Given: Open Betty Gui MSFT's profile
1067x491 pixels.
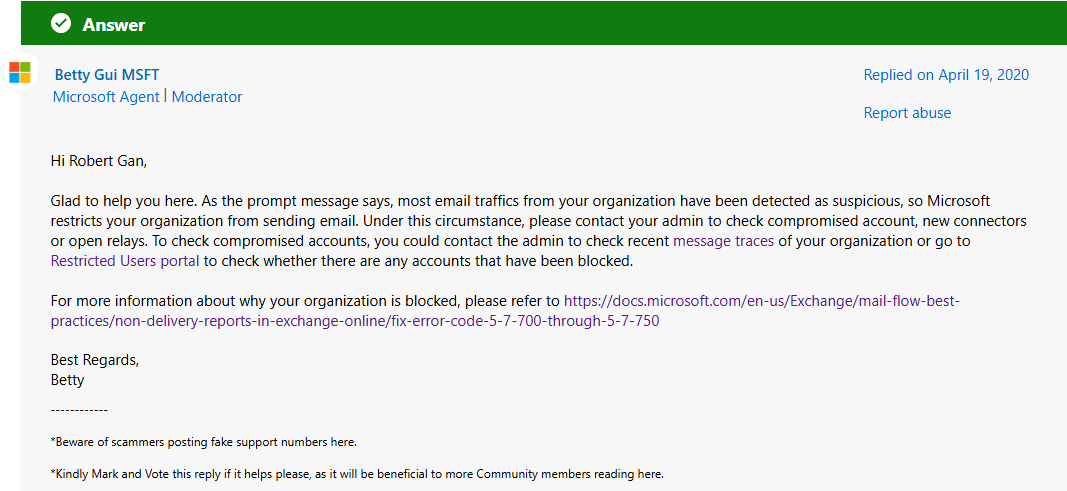Looking at the screenshot, I should tap(107, 75).
